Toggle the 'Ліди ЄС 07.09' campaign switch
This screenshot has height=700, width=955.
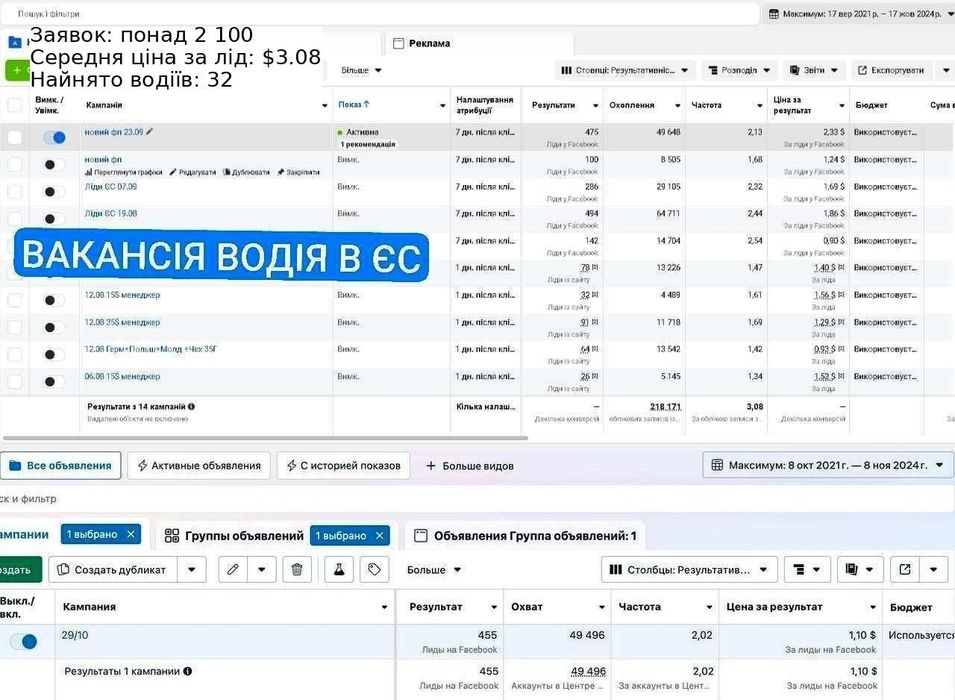click(x=54, y=192)
